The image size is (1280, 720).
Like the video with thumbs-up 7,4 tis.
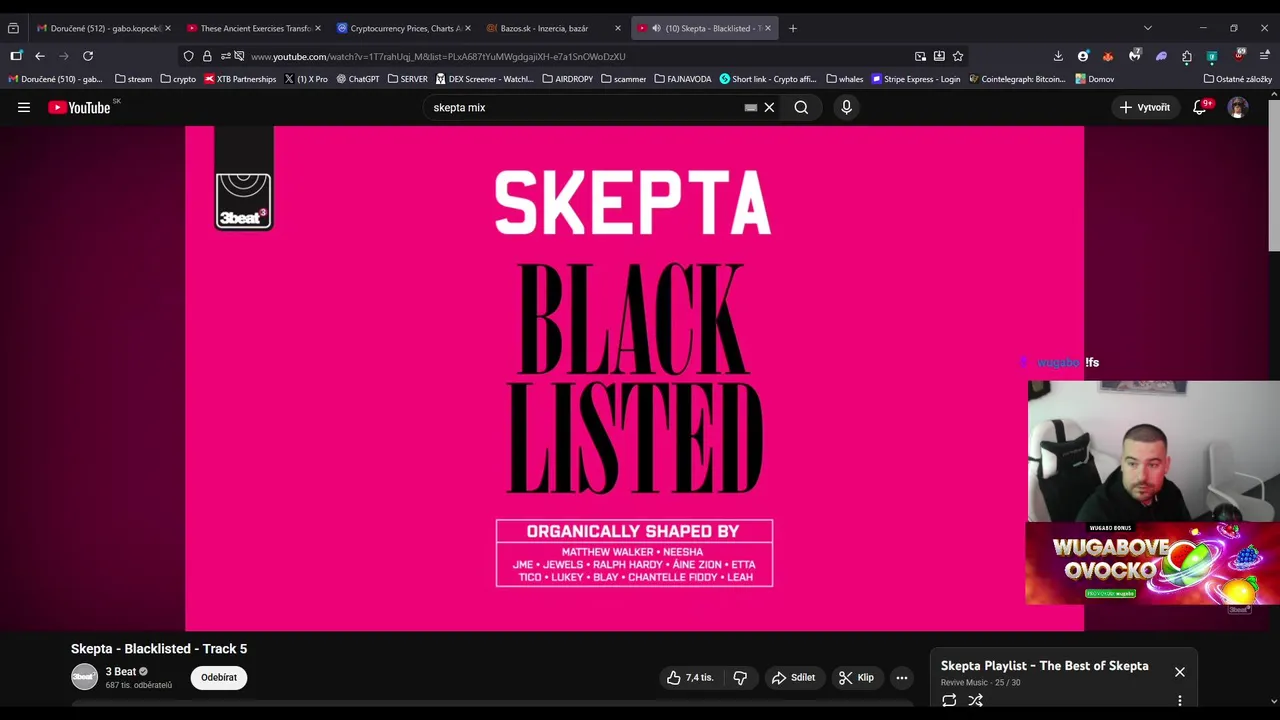tap(690, 677)
